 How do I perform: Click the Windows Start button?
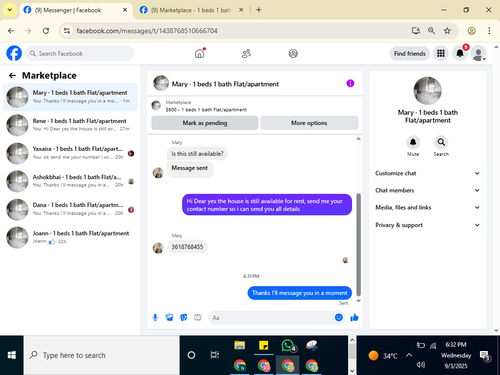(x=12, y=355)
